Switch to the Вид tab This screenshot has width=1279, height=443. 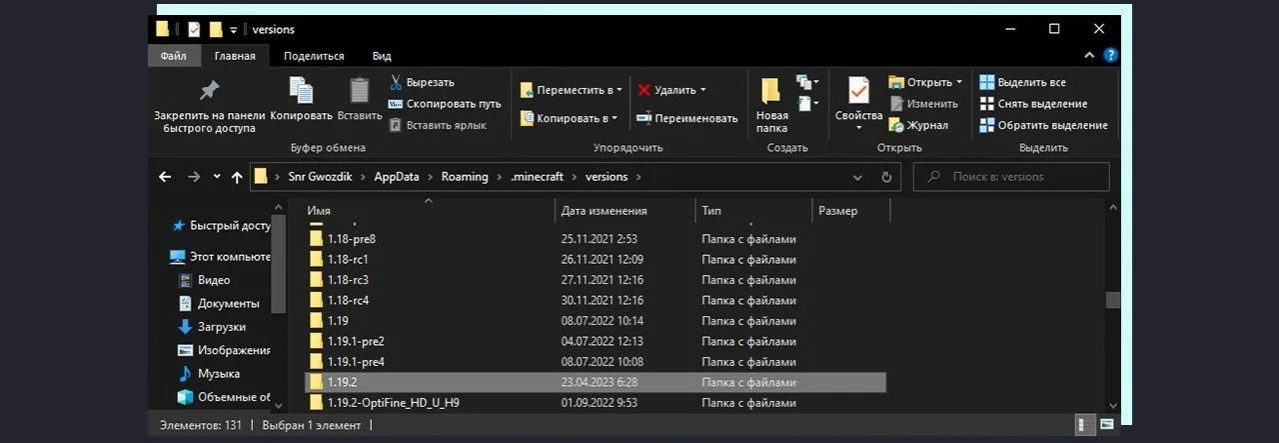click(382, 56)
